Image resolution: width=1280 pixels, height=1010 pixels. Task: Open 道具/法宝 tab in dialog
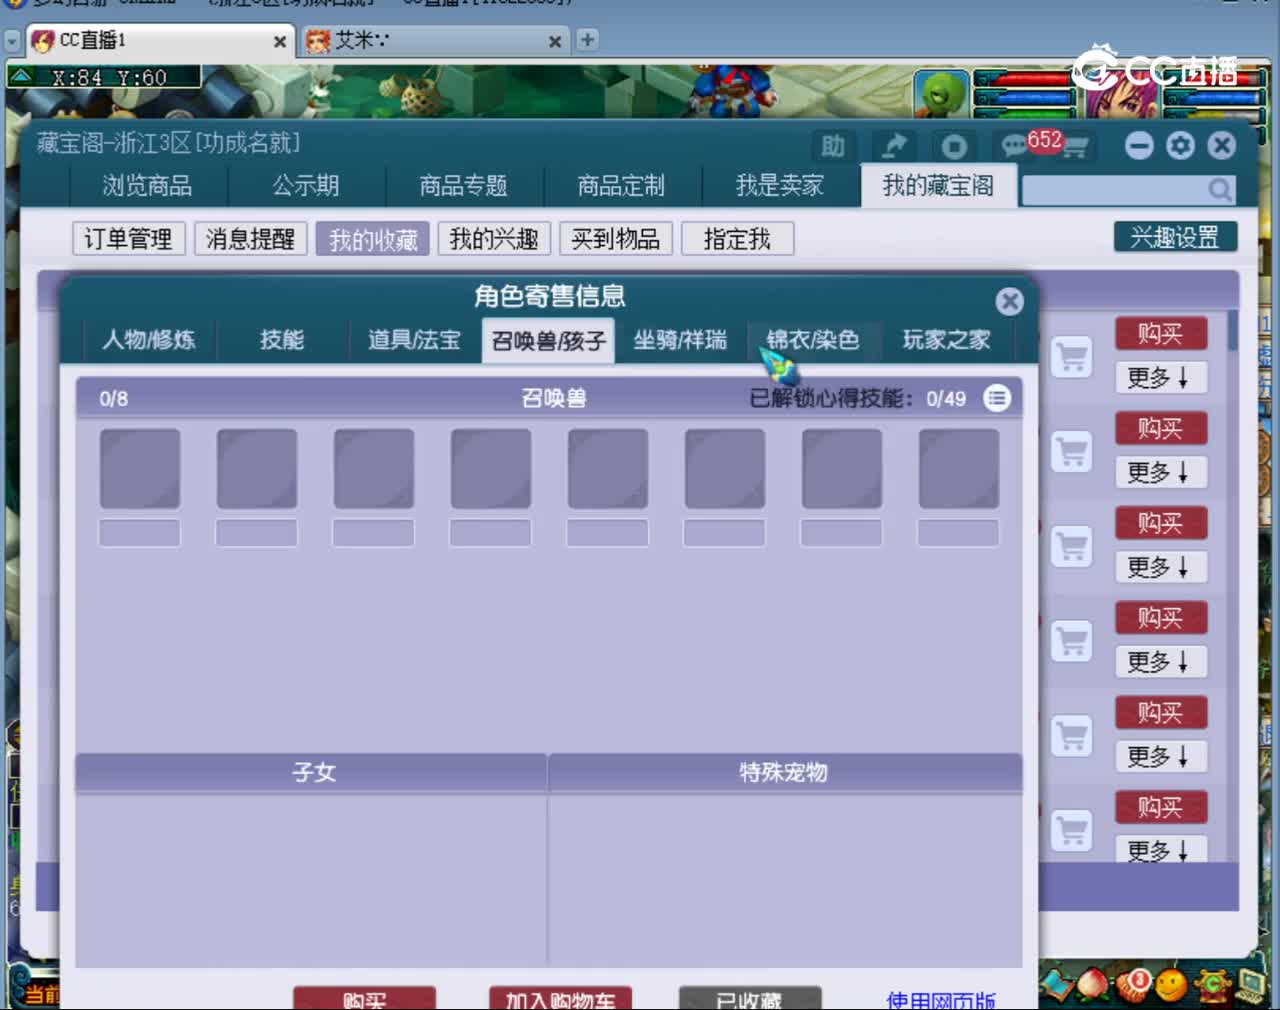[414, 340]
